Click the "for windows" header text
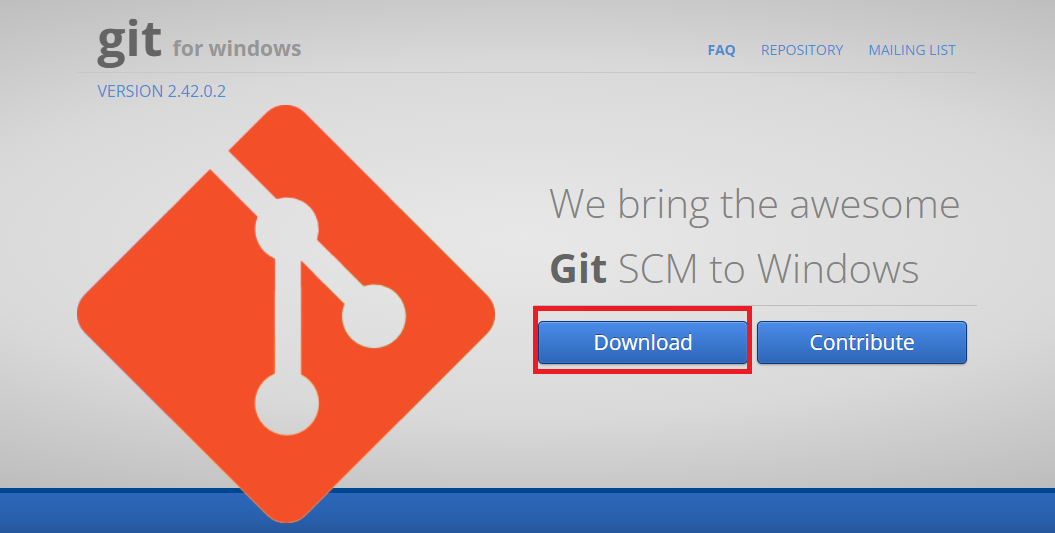The height and width of the screenshot is (533, 1055). [x=237, y=48]
